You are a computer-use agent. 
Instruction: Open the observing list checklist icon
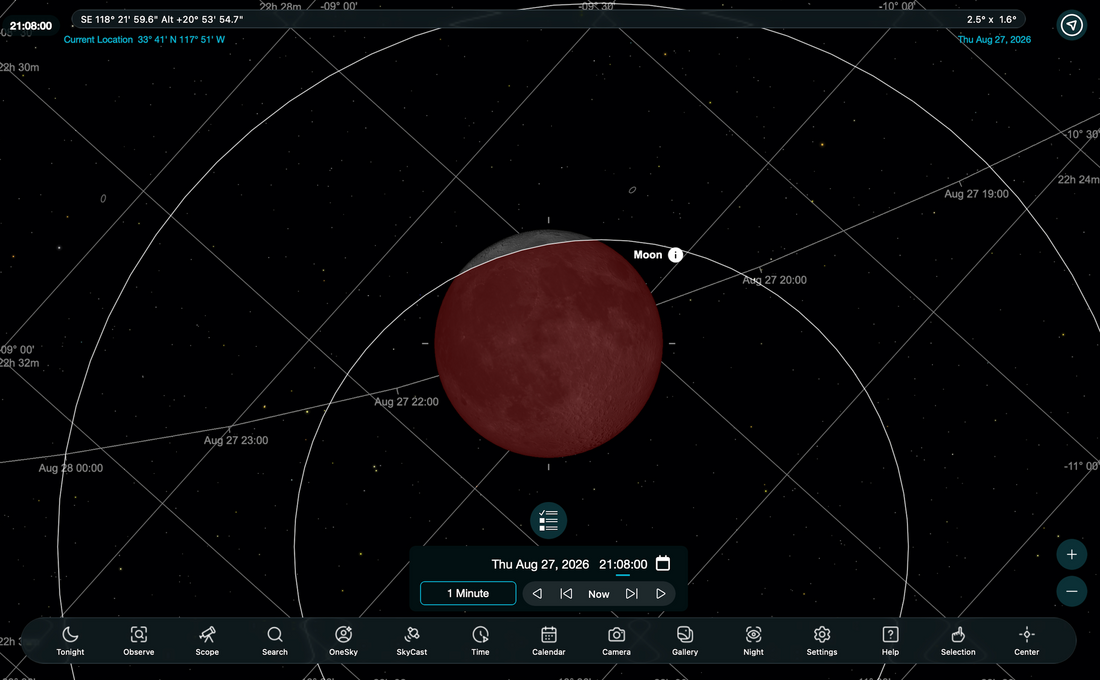point(549,521)
